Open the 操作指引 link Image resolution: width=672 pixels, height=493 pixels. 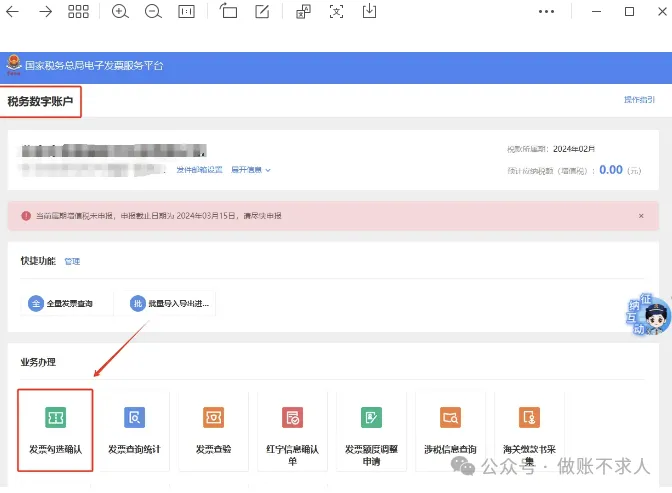[639, 99]
